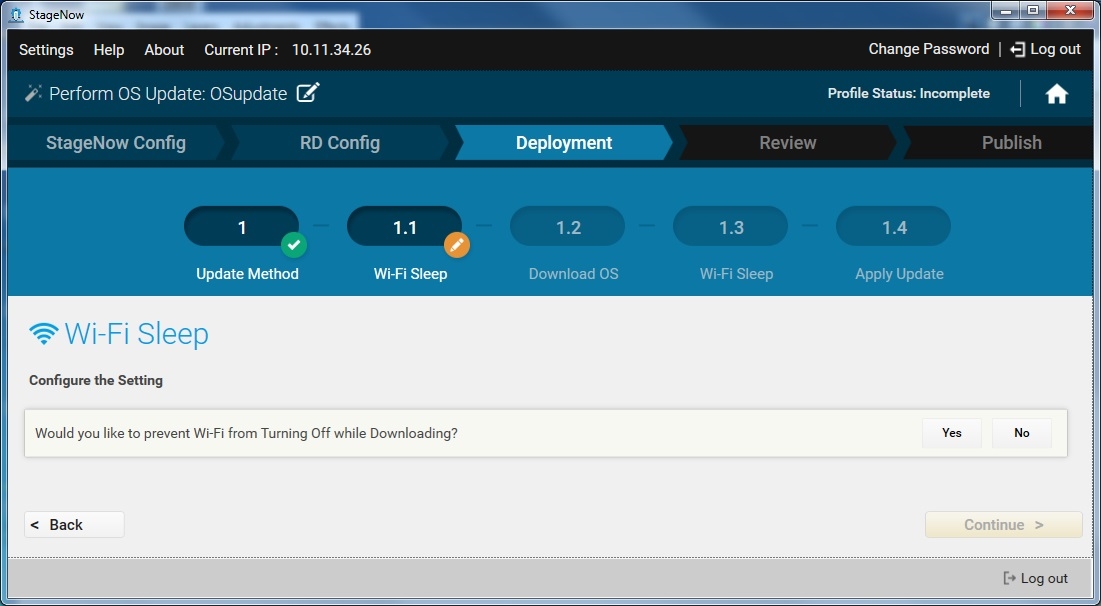This screenshot has height=606, width=1101.
Task: Click the Home icon in the header
Action: [1056, 94]
